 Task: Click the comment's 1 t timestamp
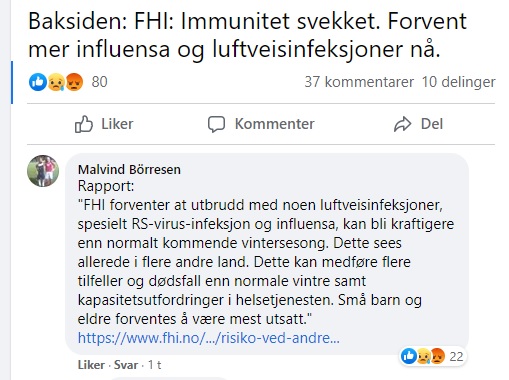(155, 365)
